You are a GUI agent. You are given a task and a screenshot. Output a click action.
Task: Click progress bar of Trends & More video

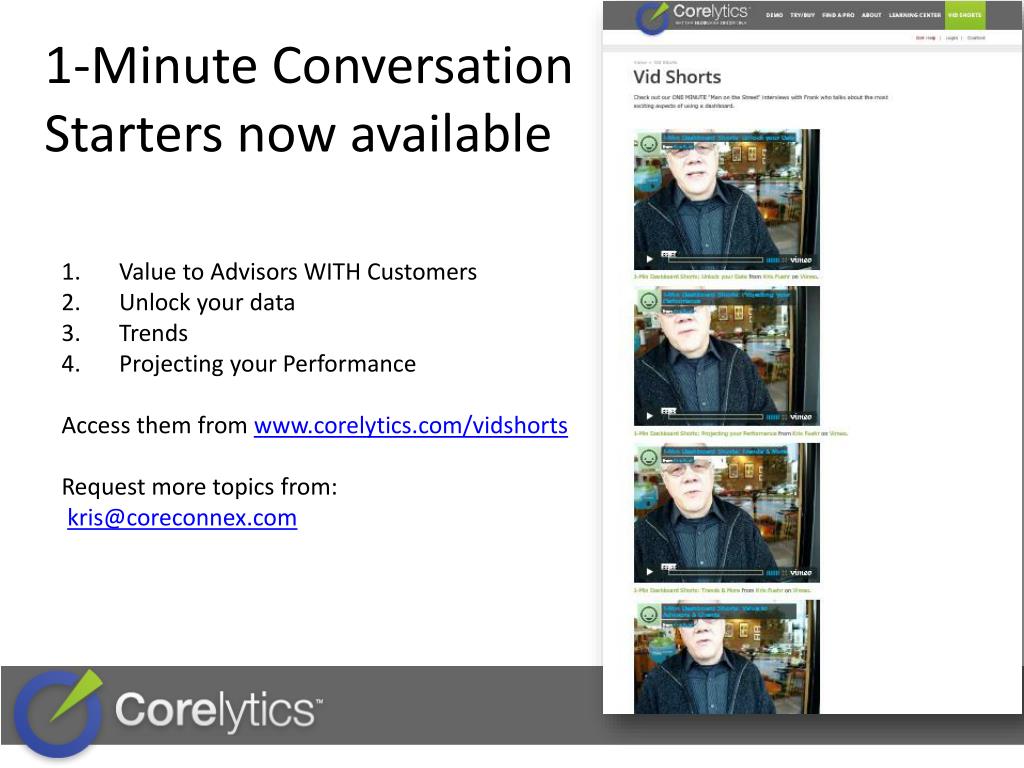tap(716, 573)
